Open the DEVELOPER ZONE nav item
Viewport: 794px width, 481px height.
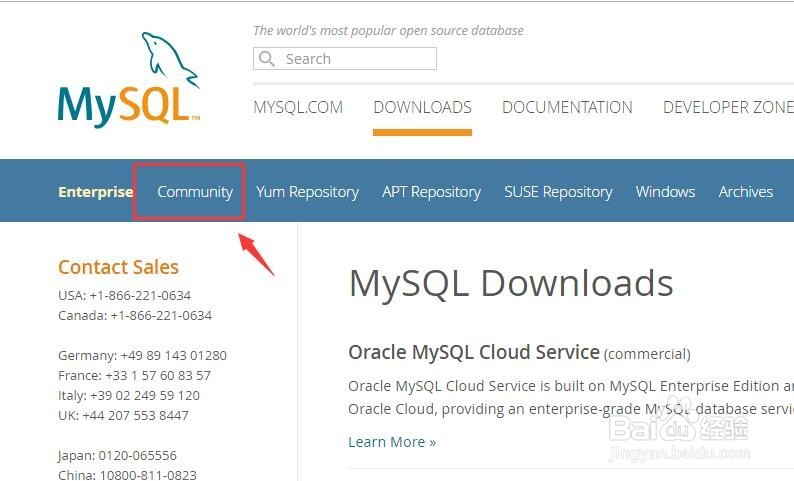(x=728, y=107)
